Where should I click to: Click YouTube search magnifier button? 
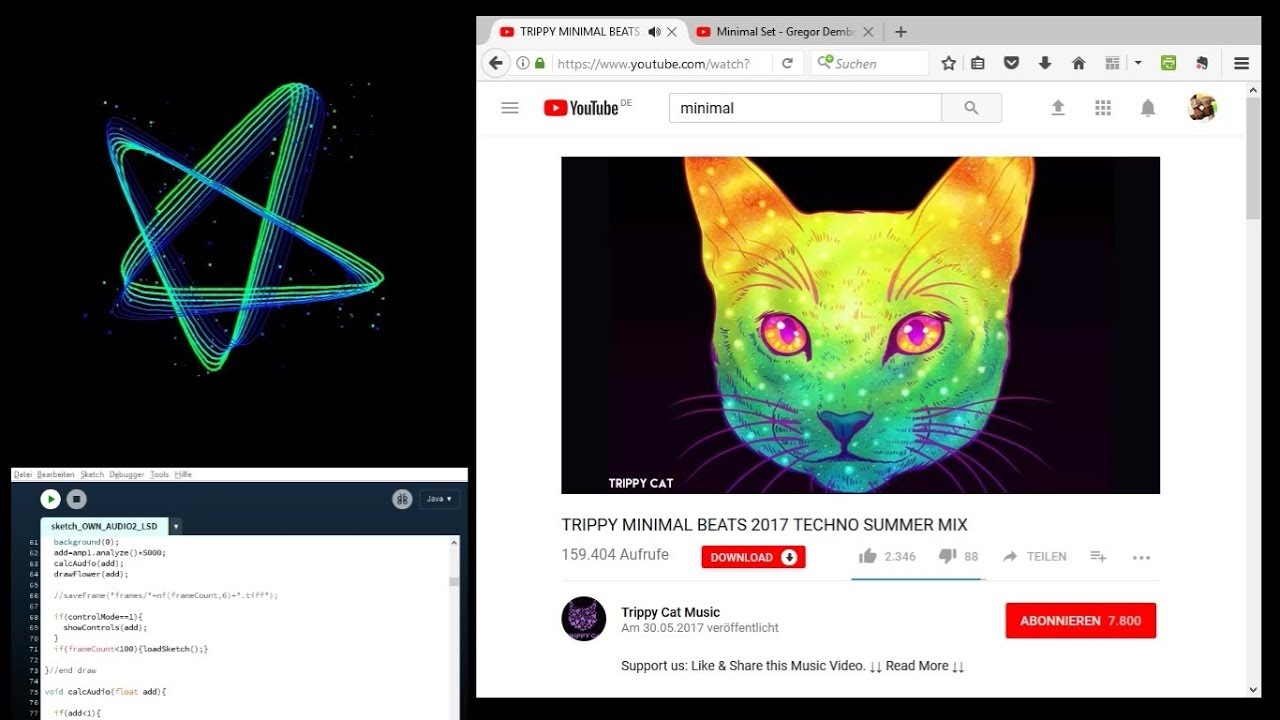click(x=971, y=108)
